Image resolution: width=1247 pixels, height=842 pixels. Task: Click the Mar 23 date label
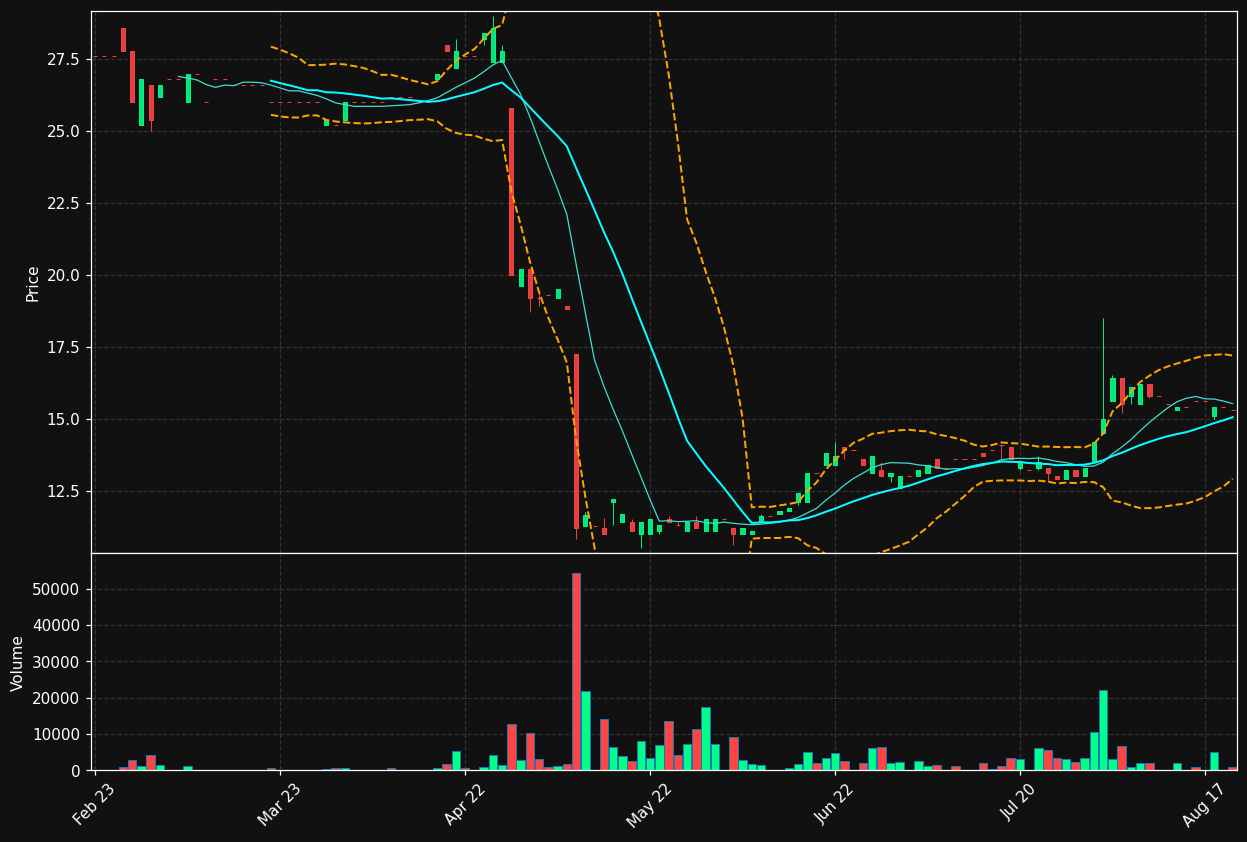pos(279,805)
